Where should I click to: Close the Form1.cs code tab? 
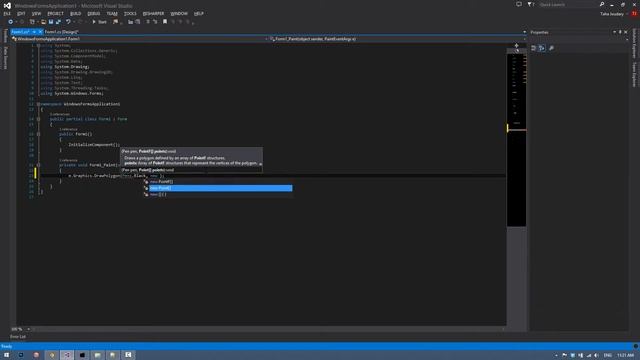40,32
